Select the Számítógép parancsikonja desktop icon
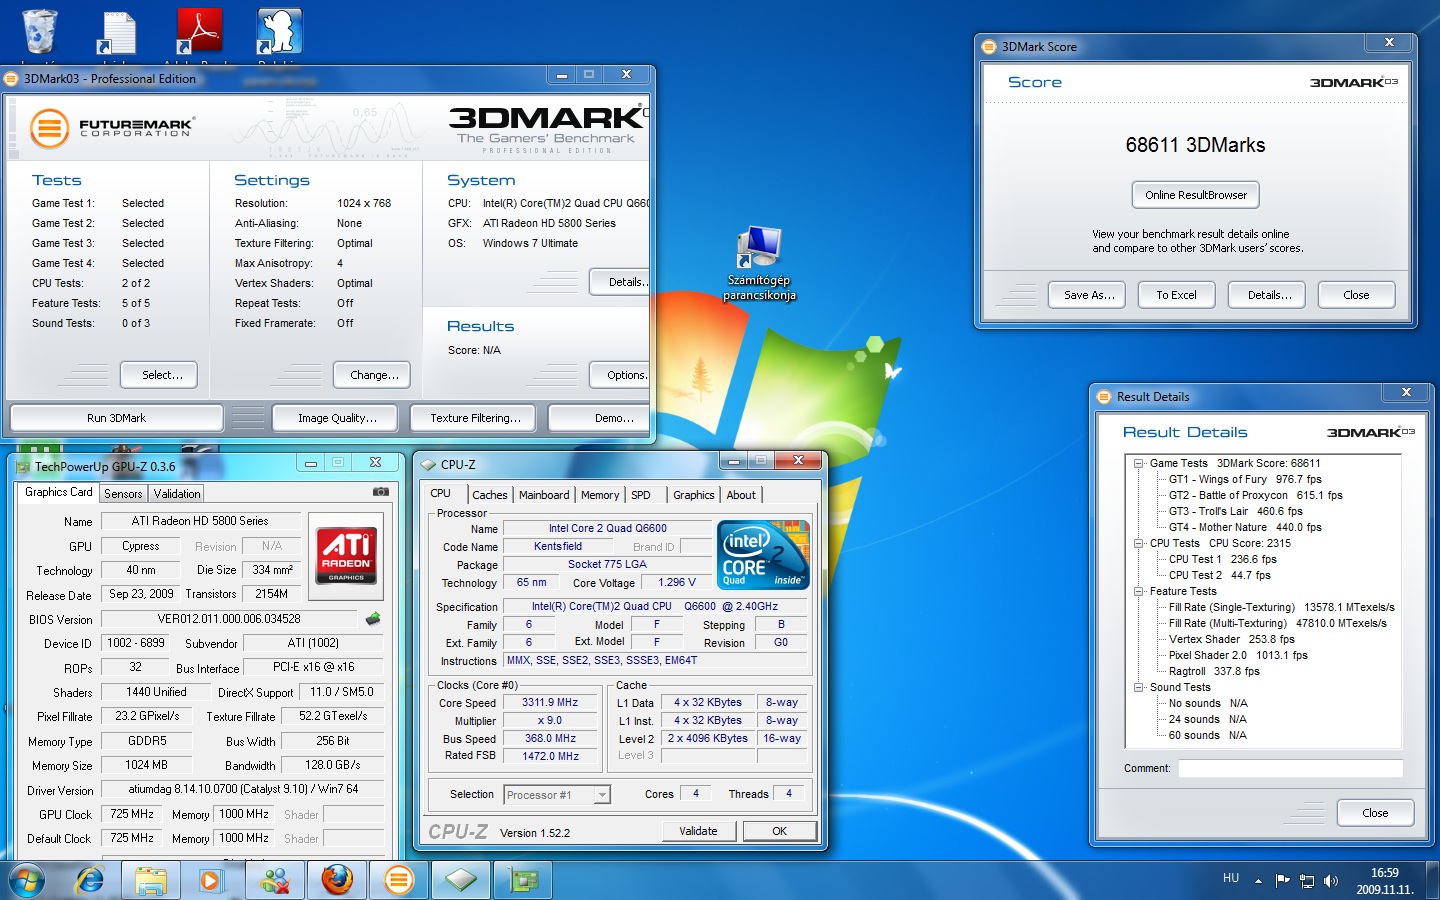 [759, 264]
